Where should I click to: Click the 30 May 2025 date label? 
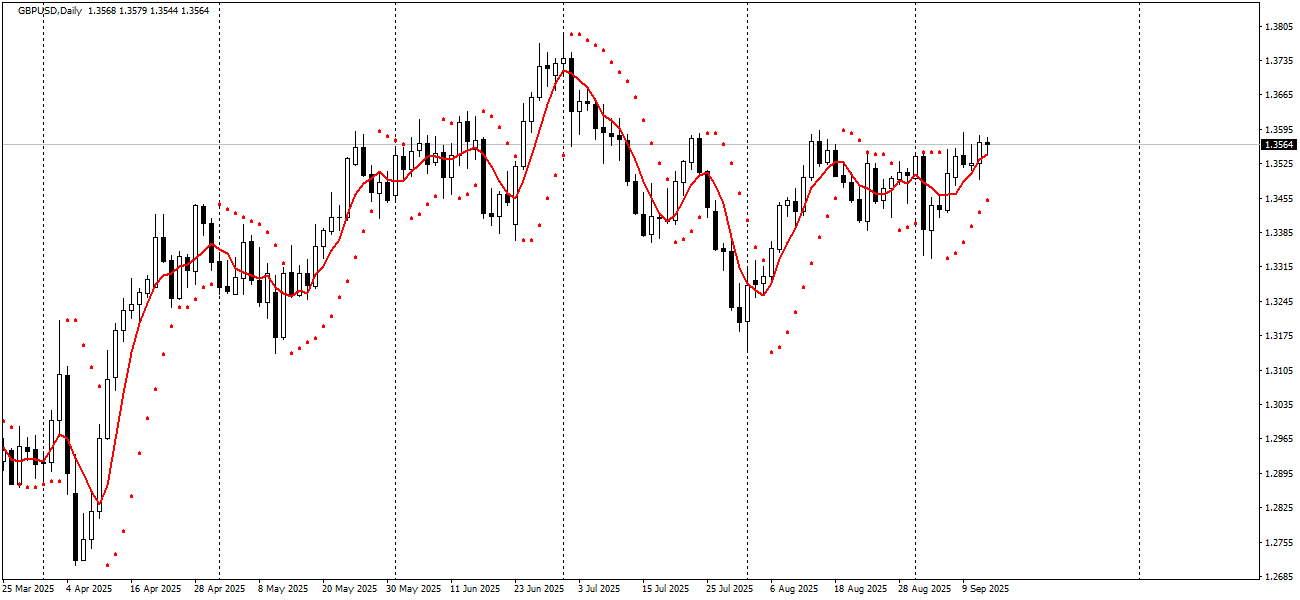(x=412, y=589)
